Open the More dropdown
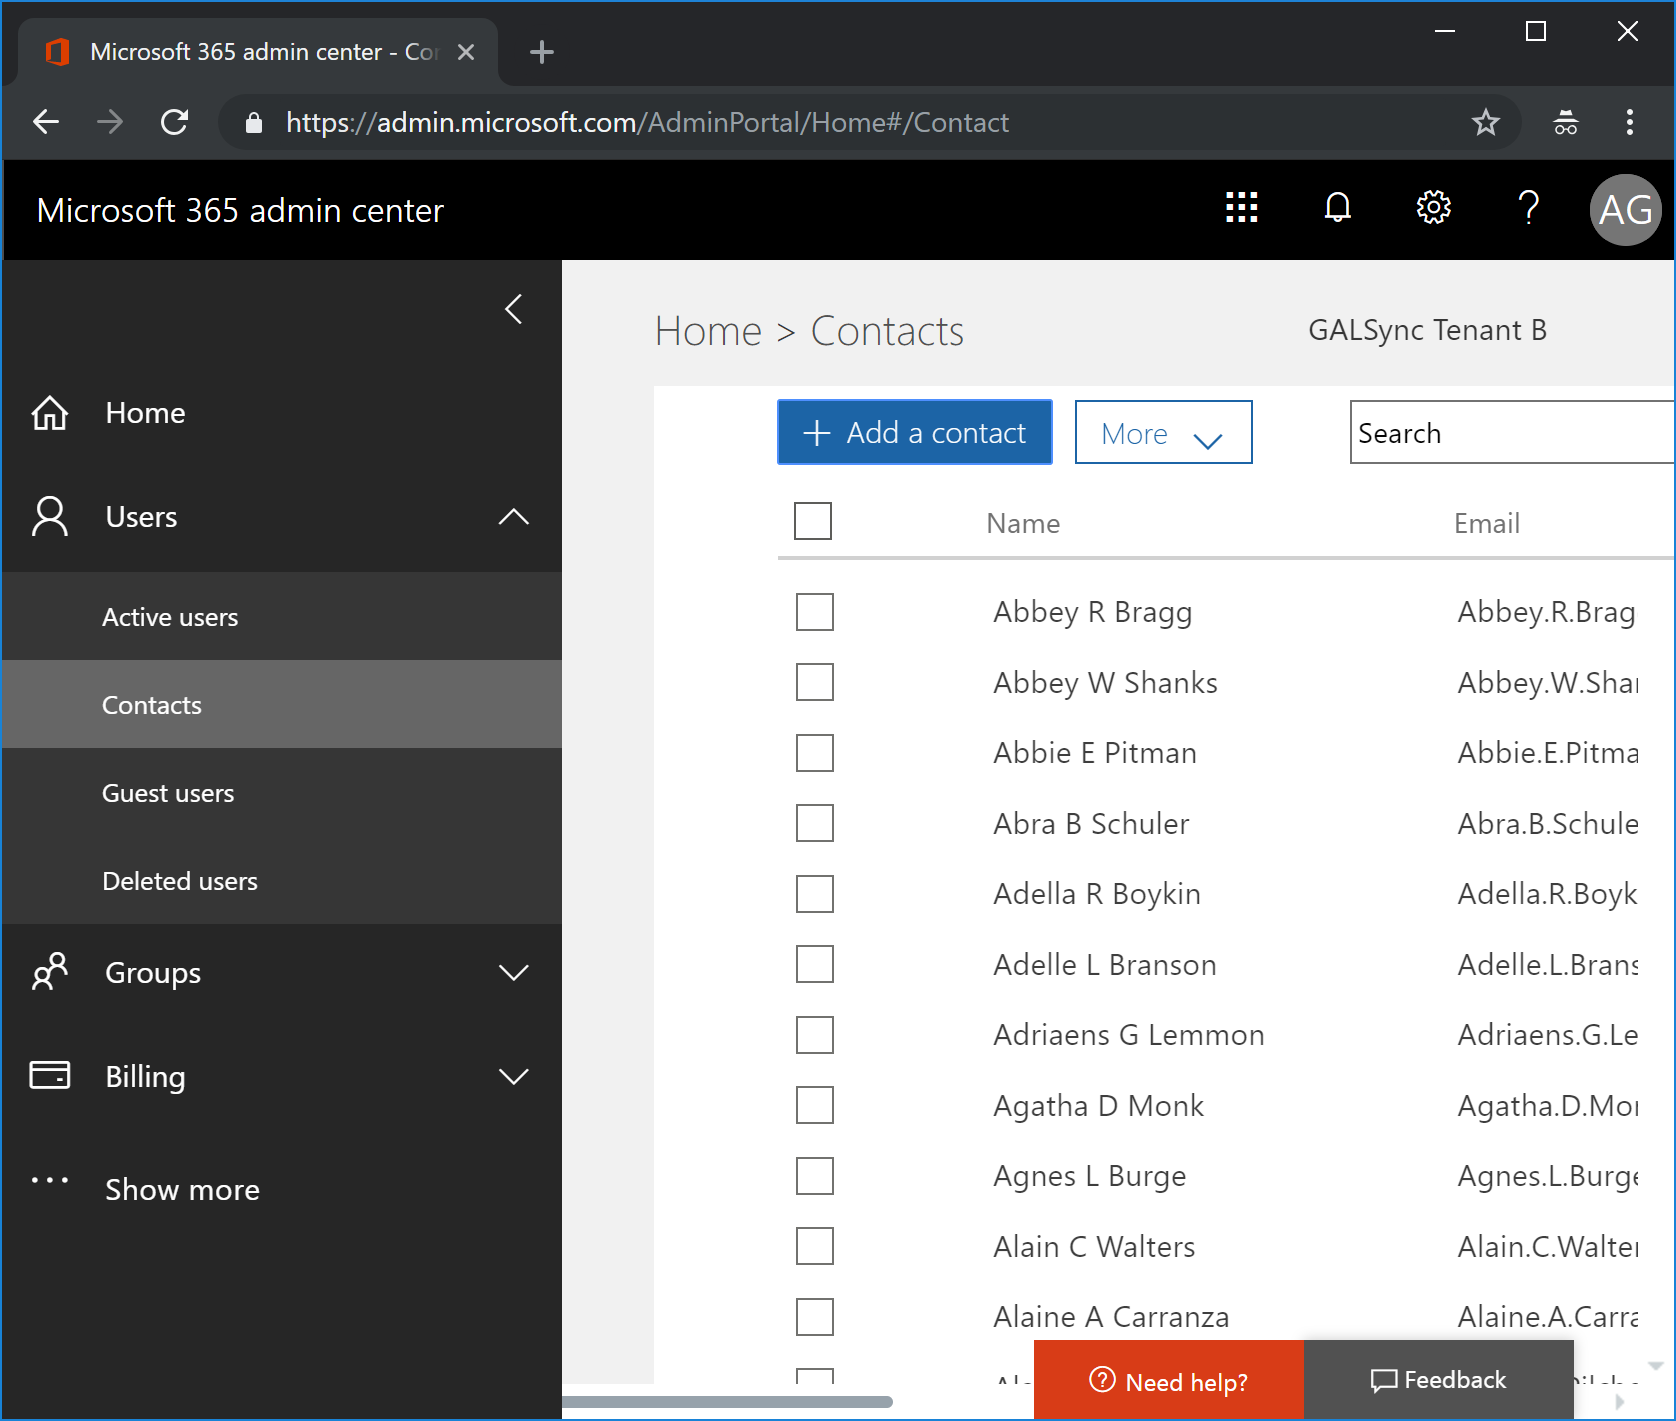The height and width of the screenshot is (1421, 1676). click(x=1163, y=433)
